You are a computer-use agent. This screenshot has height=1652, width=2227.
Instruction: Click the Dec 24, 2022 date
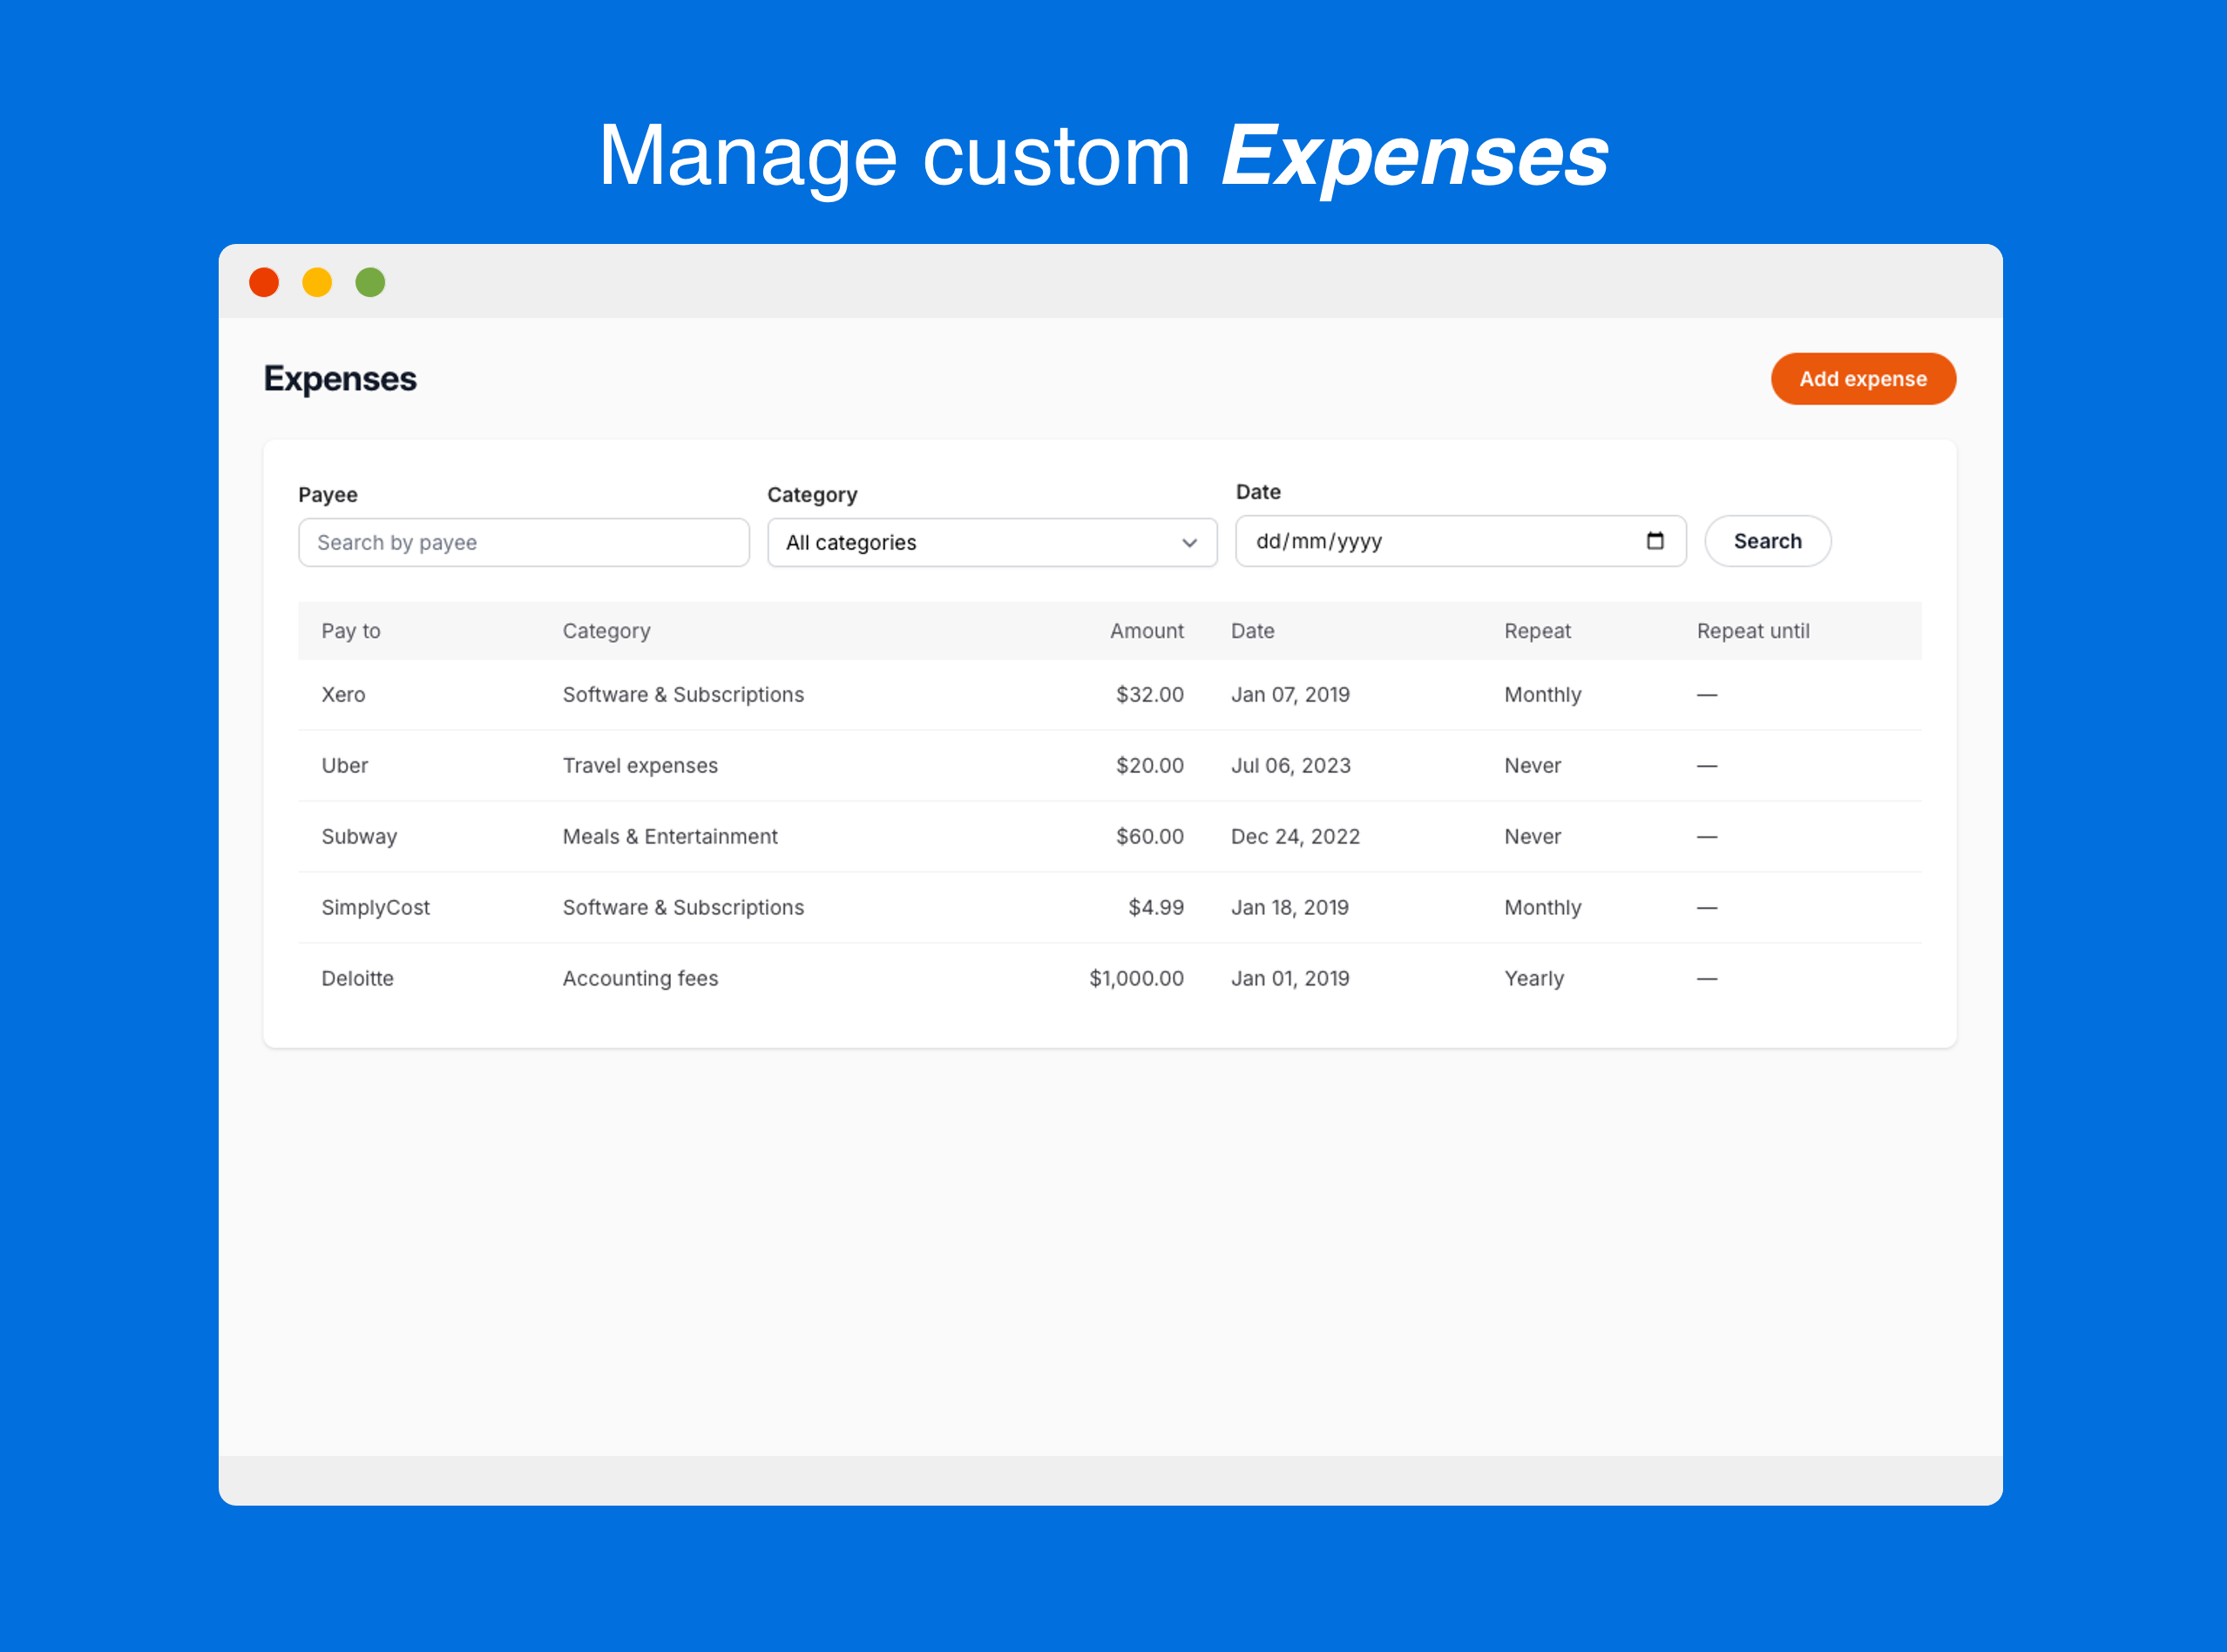click(1295, 837)
